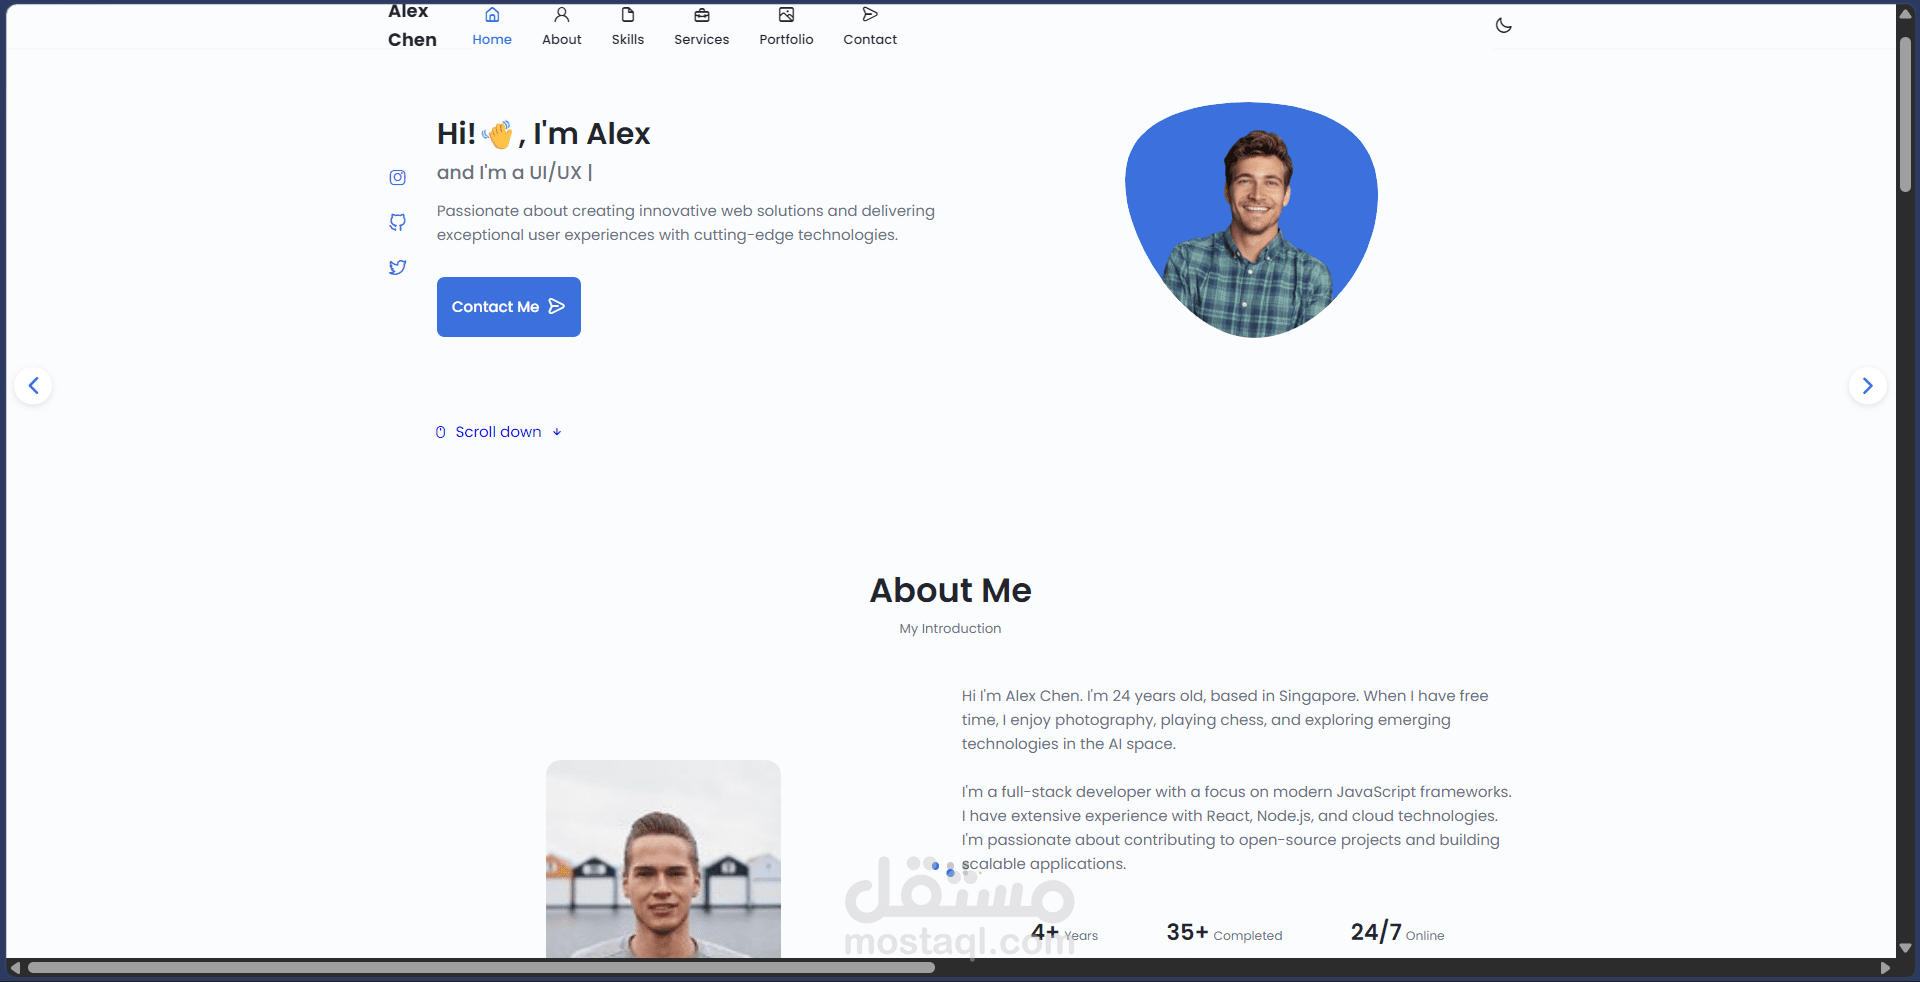Click the 'Hi! , I'm Alex' heading
Viewport: 1920px width, 982px height.
coord(543,133)
